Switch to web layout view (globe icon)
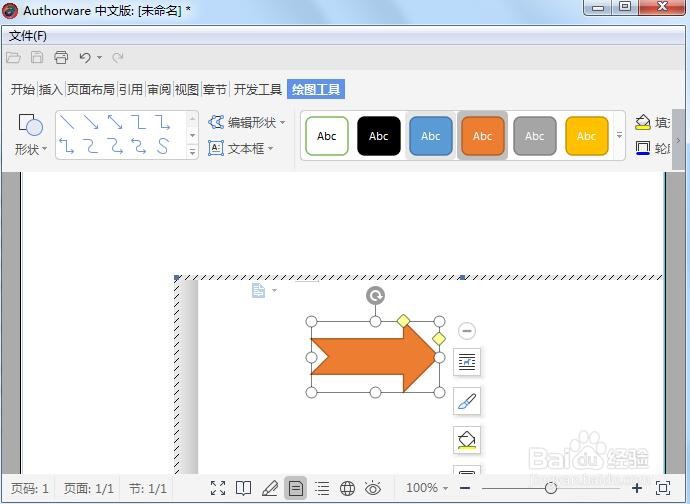 click(x=347, y=488)
